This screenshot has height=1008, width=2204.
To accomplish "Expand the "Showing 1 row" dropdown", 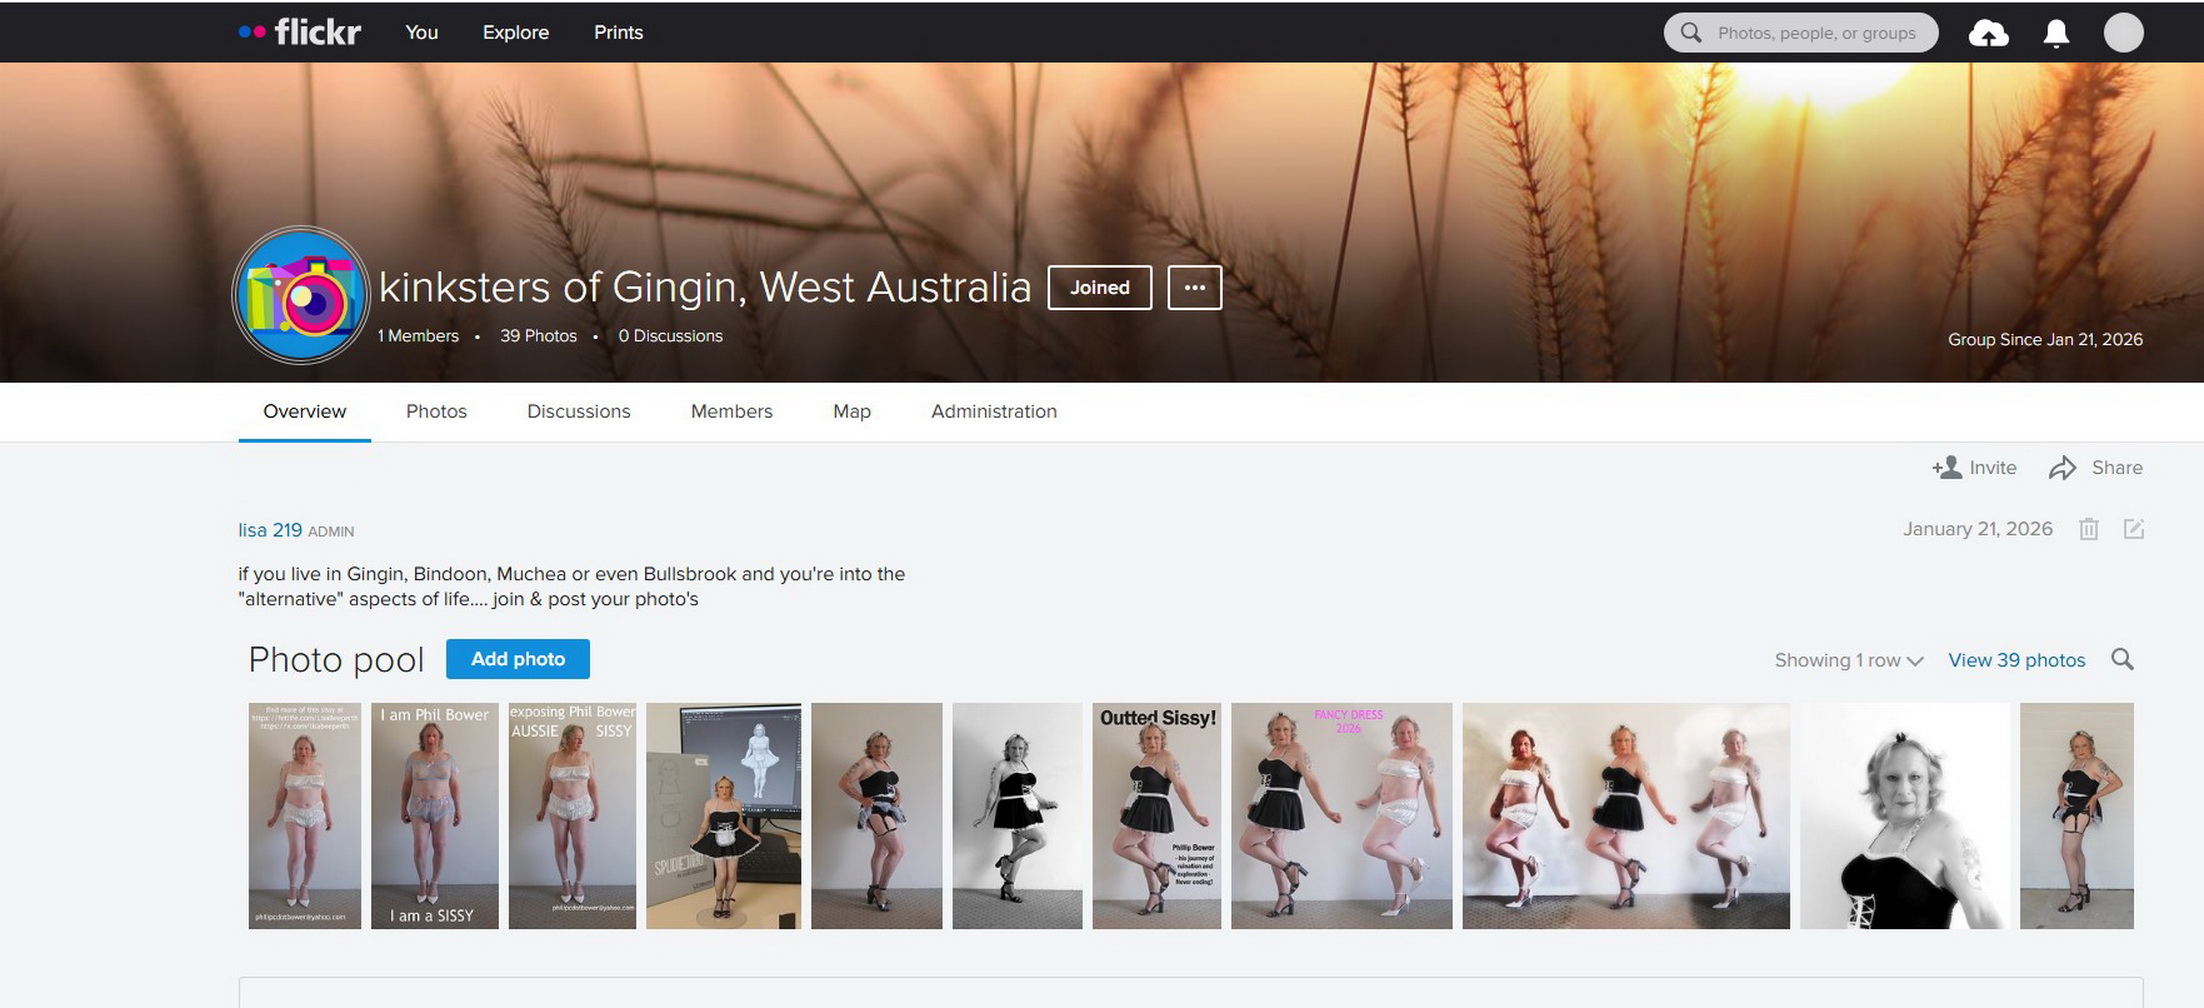I will point(1848,660).
